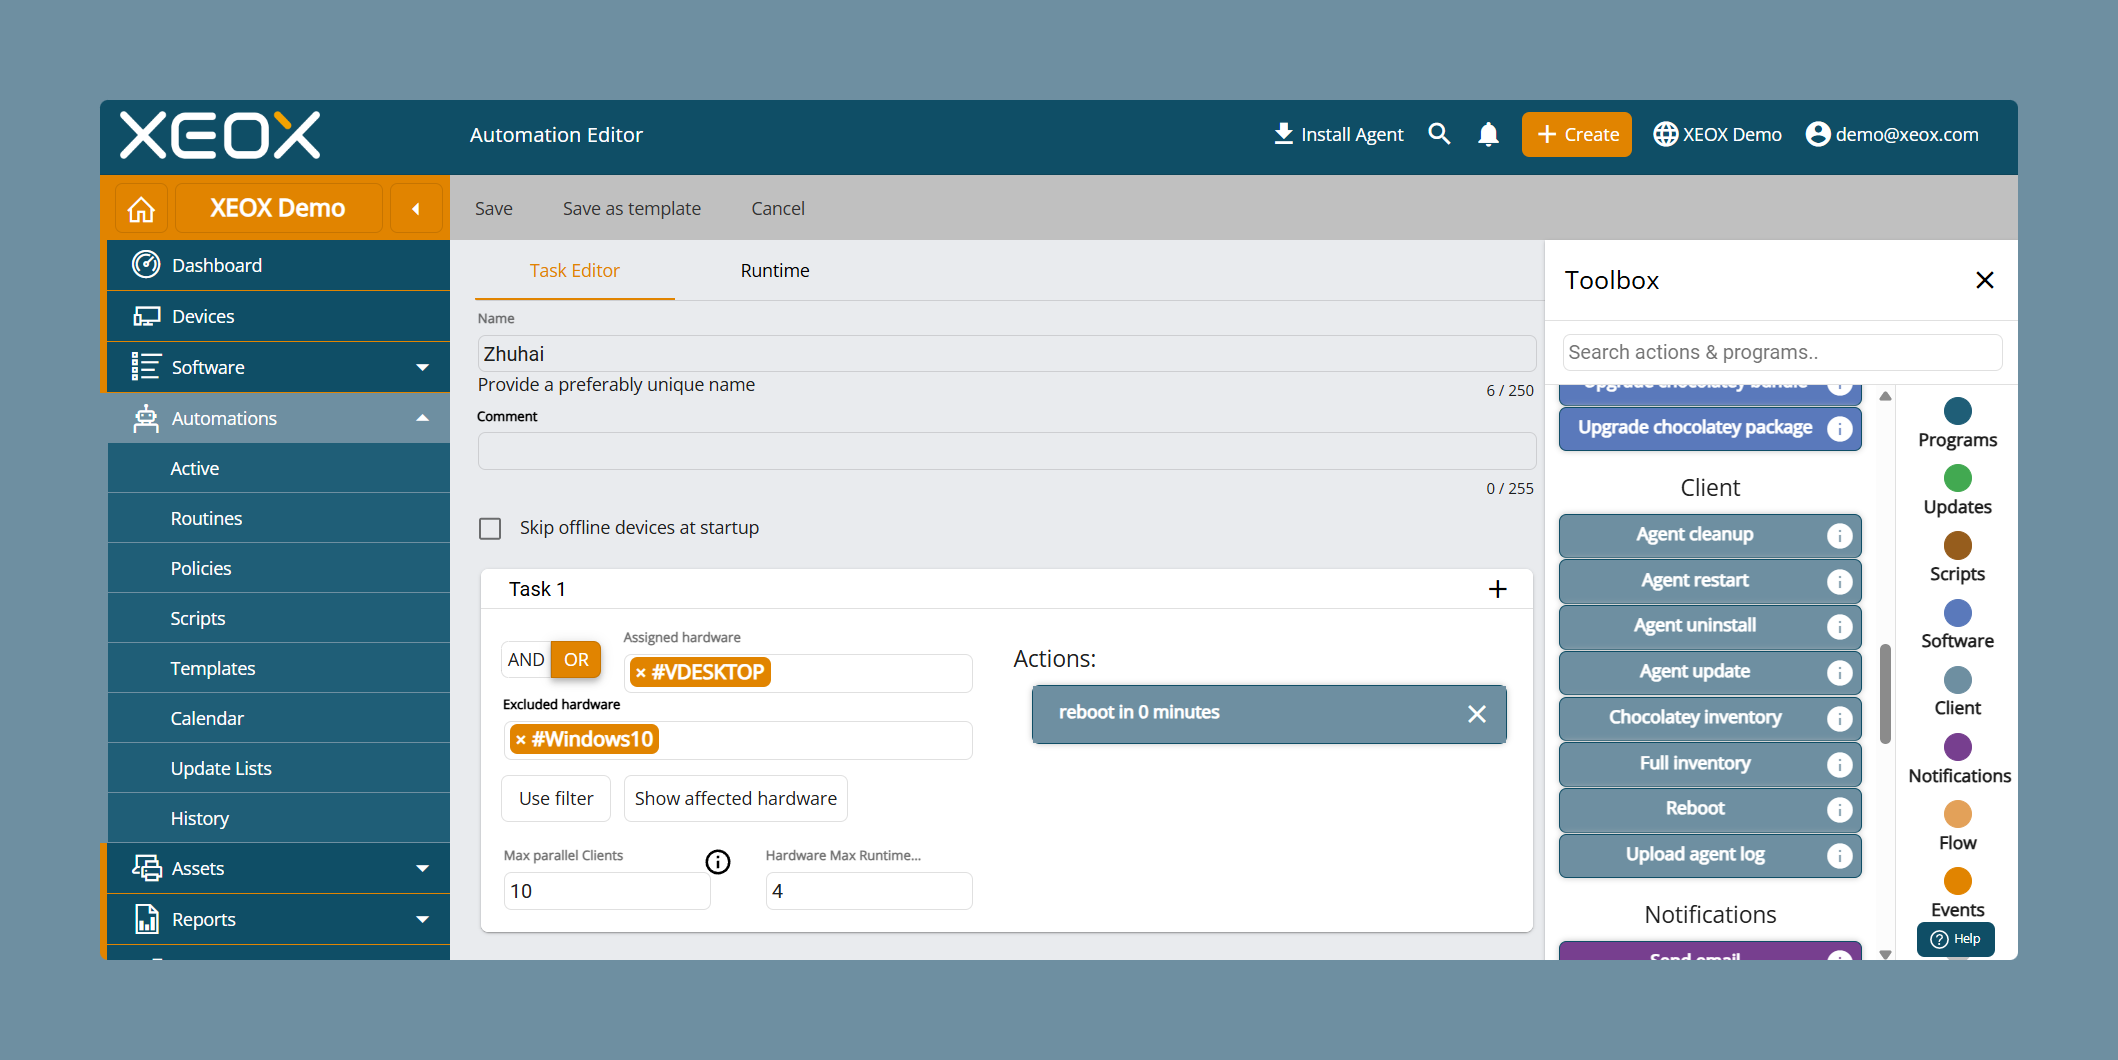The height and width of the screenshot is (1060, 2118).
Task: Click Install Agent download icon
Action: (1283, 134)
